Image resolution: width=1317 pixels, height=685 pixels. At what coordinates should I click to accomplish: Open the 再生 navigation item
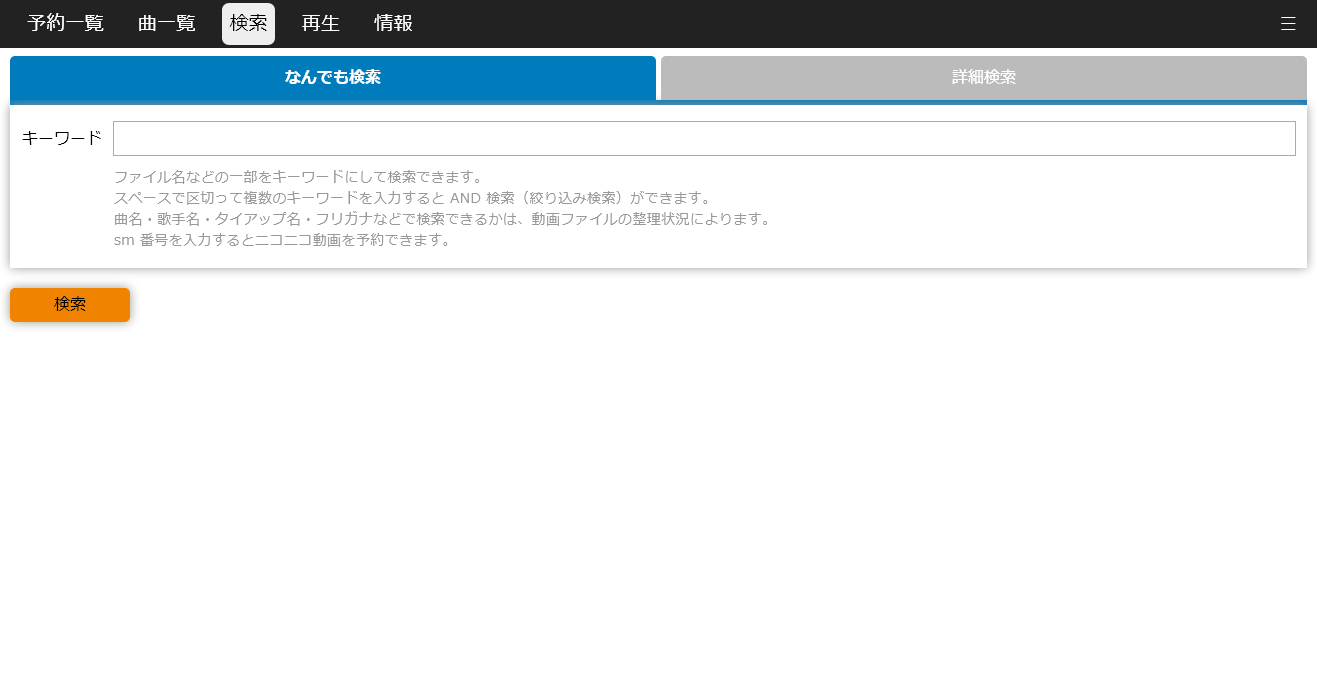(321, 24)
